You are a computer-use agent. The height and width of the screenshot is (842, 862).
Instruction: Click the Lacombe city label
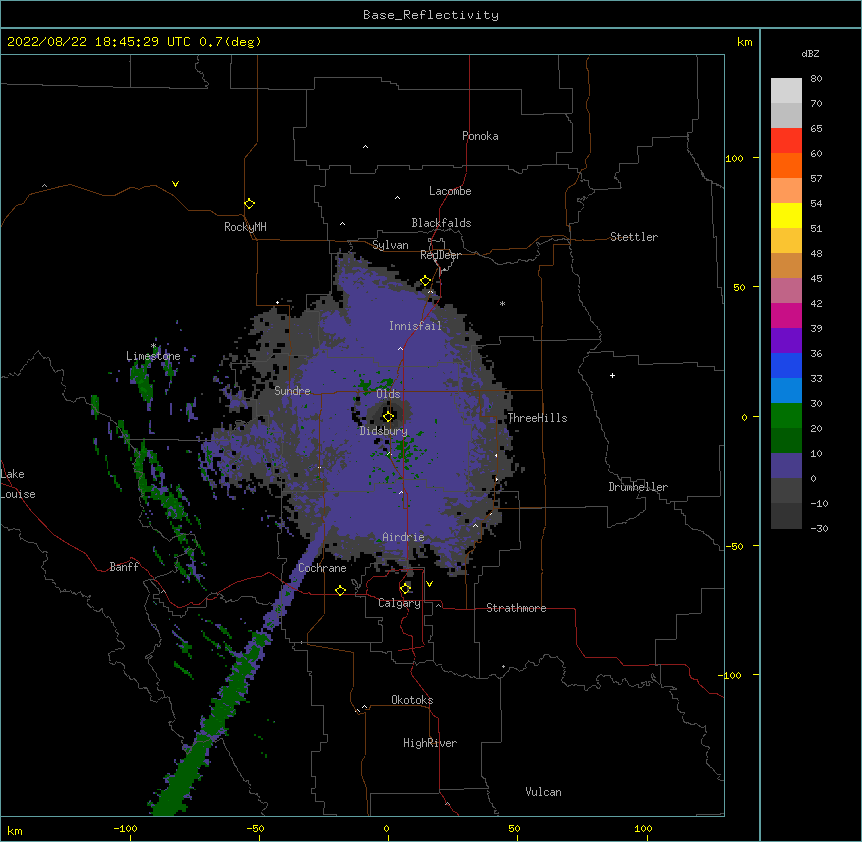coord(450,191)
